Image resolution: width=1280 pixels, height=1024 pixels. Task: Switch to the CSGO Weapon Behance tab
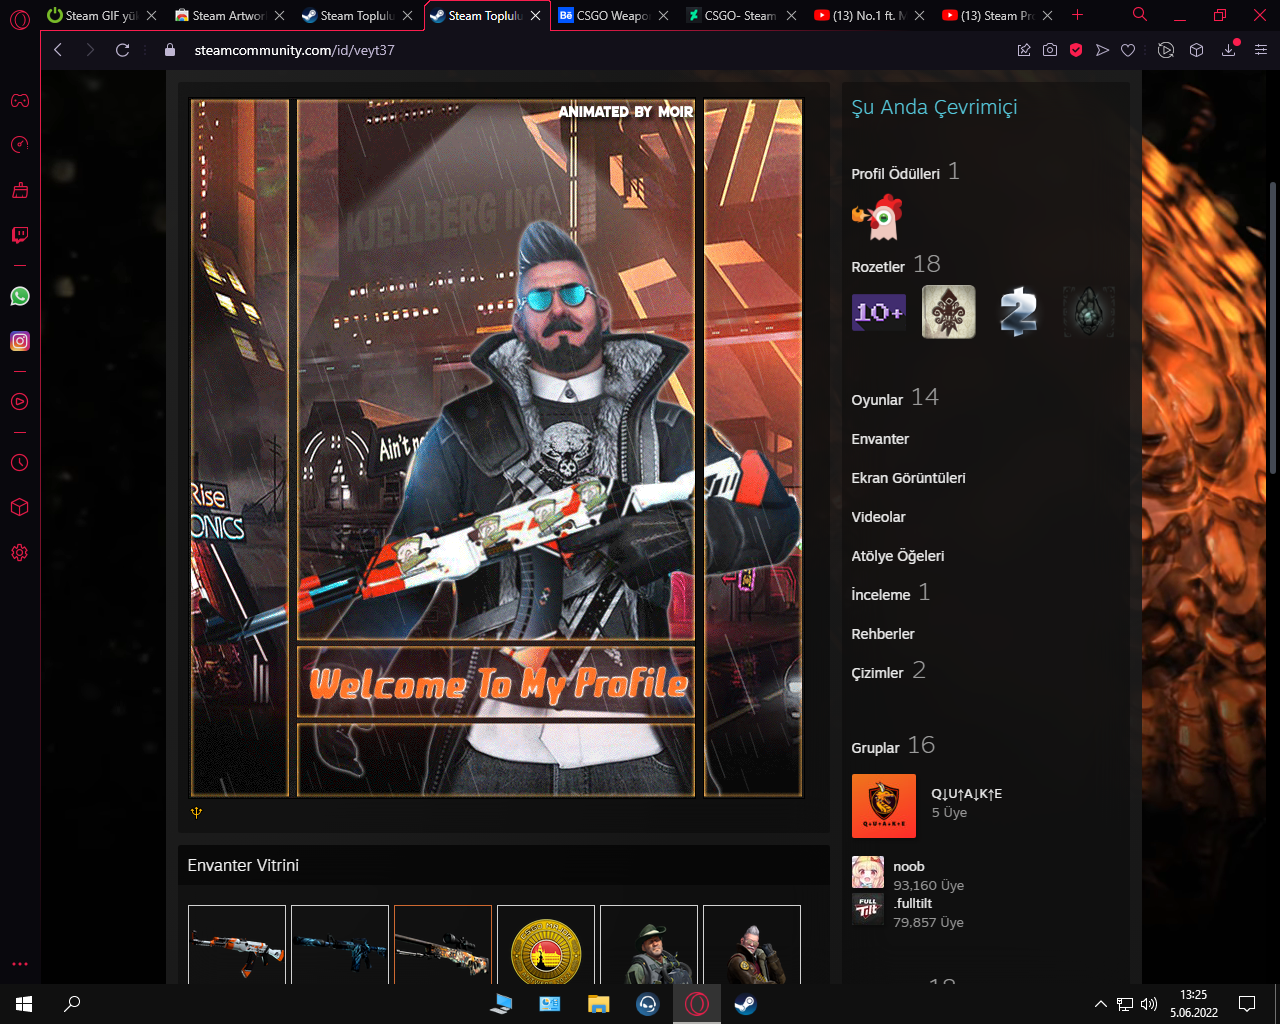click(605, 16)
